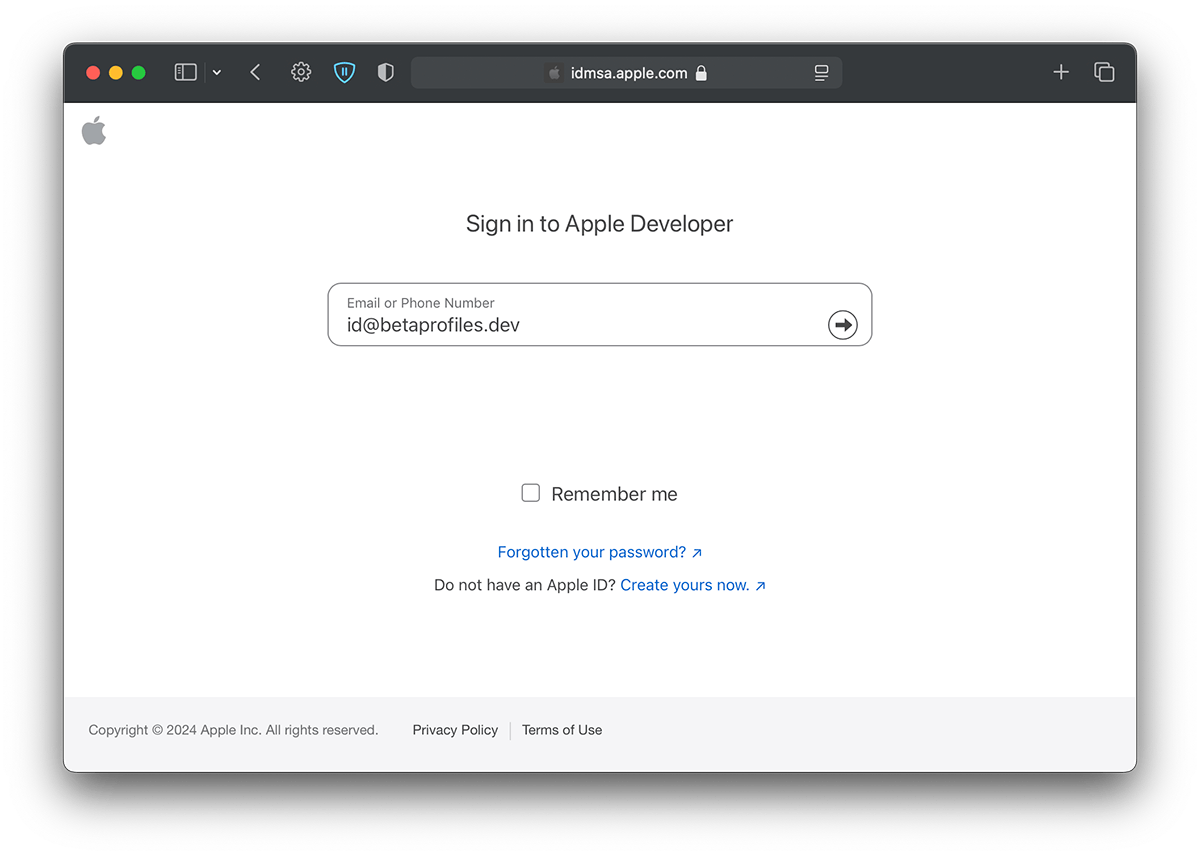
Task: Open the gear settings icon in toolbar
Action: click(x=301, y=72)
